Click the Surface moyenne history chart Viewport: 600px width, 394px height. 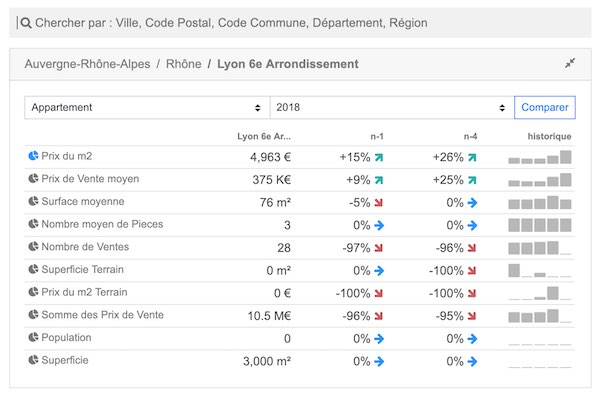pyautogui.click(x=540, y=202)
